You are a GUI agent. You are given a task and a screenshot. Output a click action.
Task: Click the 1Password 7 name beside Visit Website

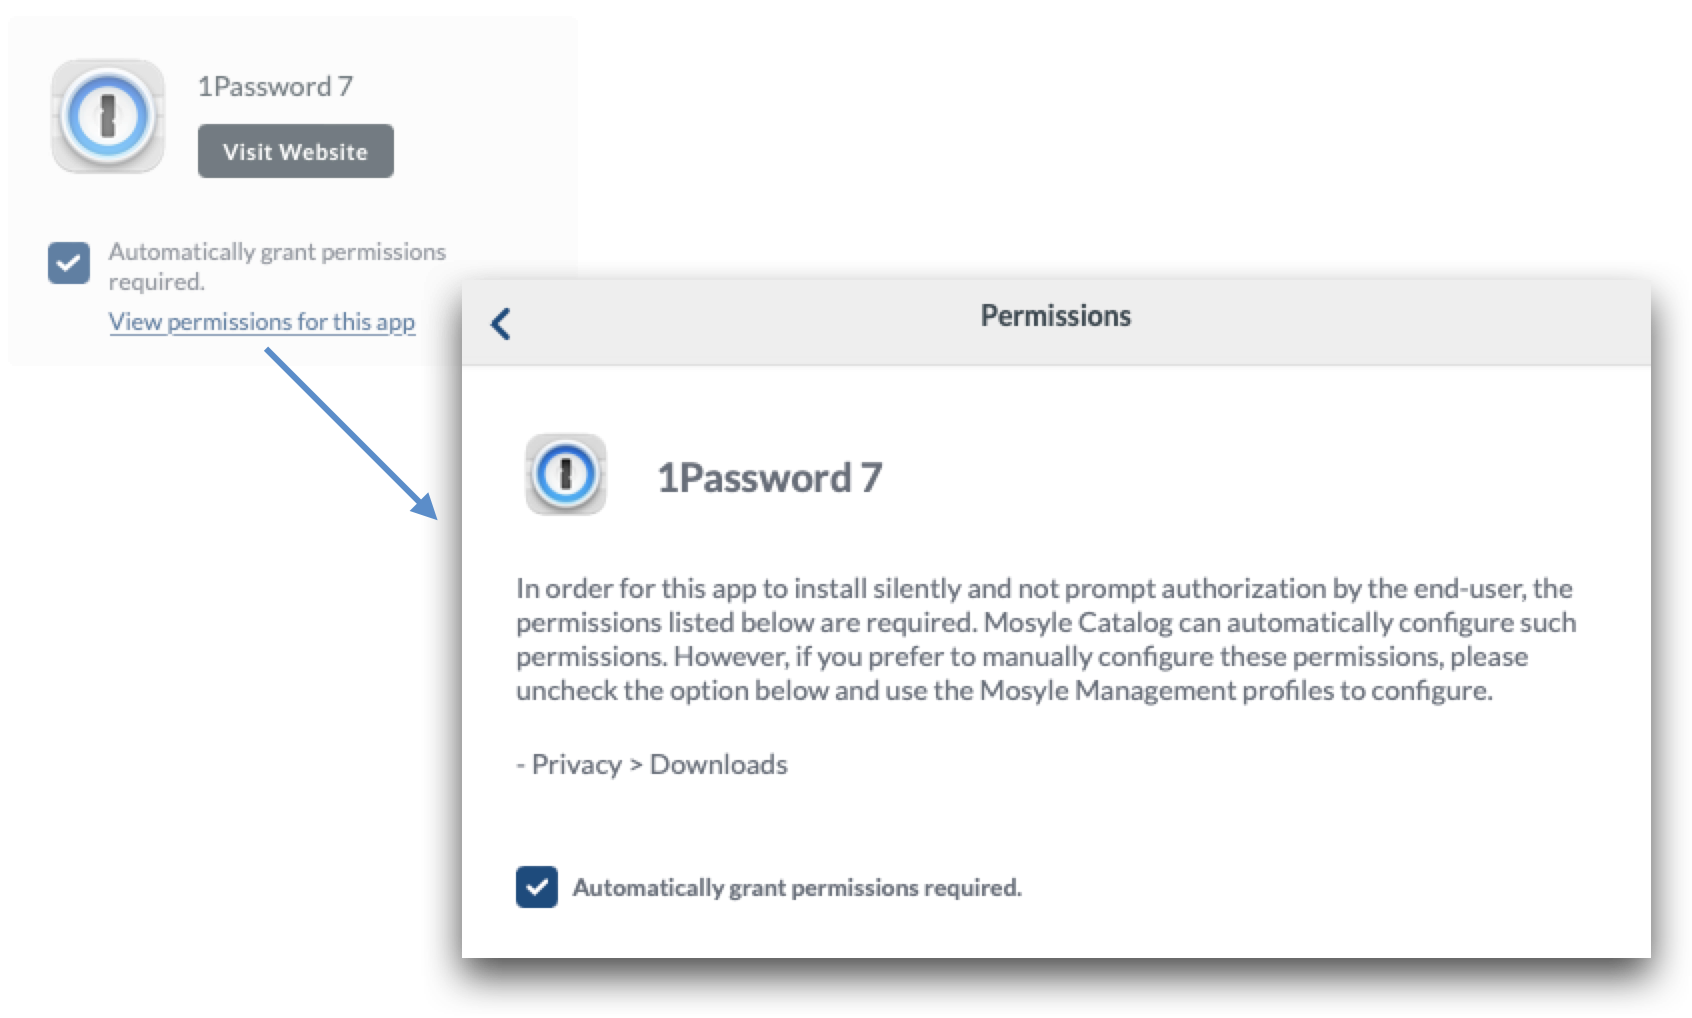coord(275,87)
